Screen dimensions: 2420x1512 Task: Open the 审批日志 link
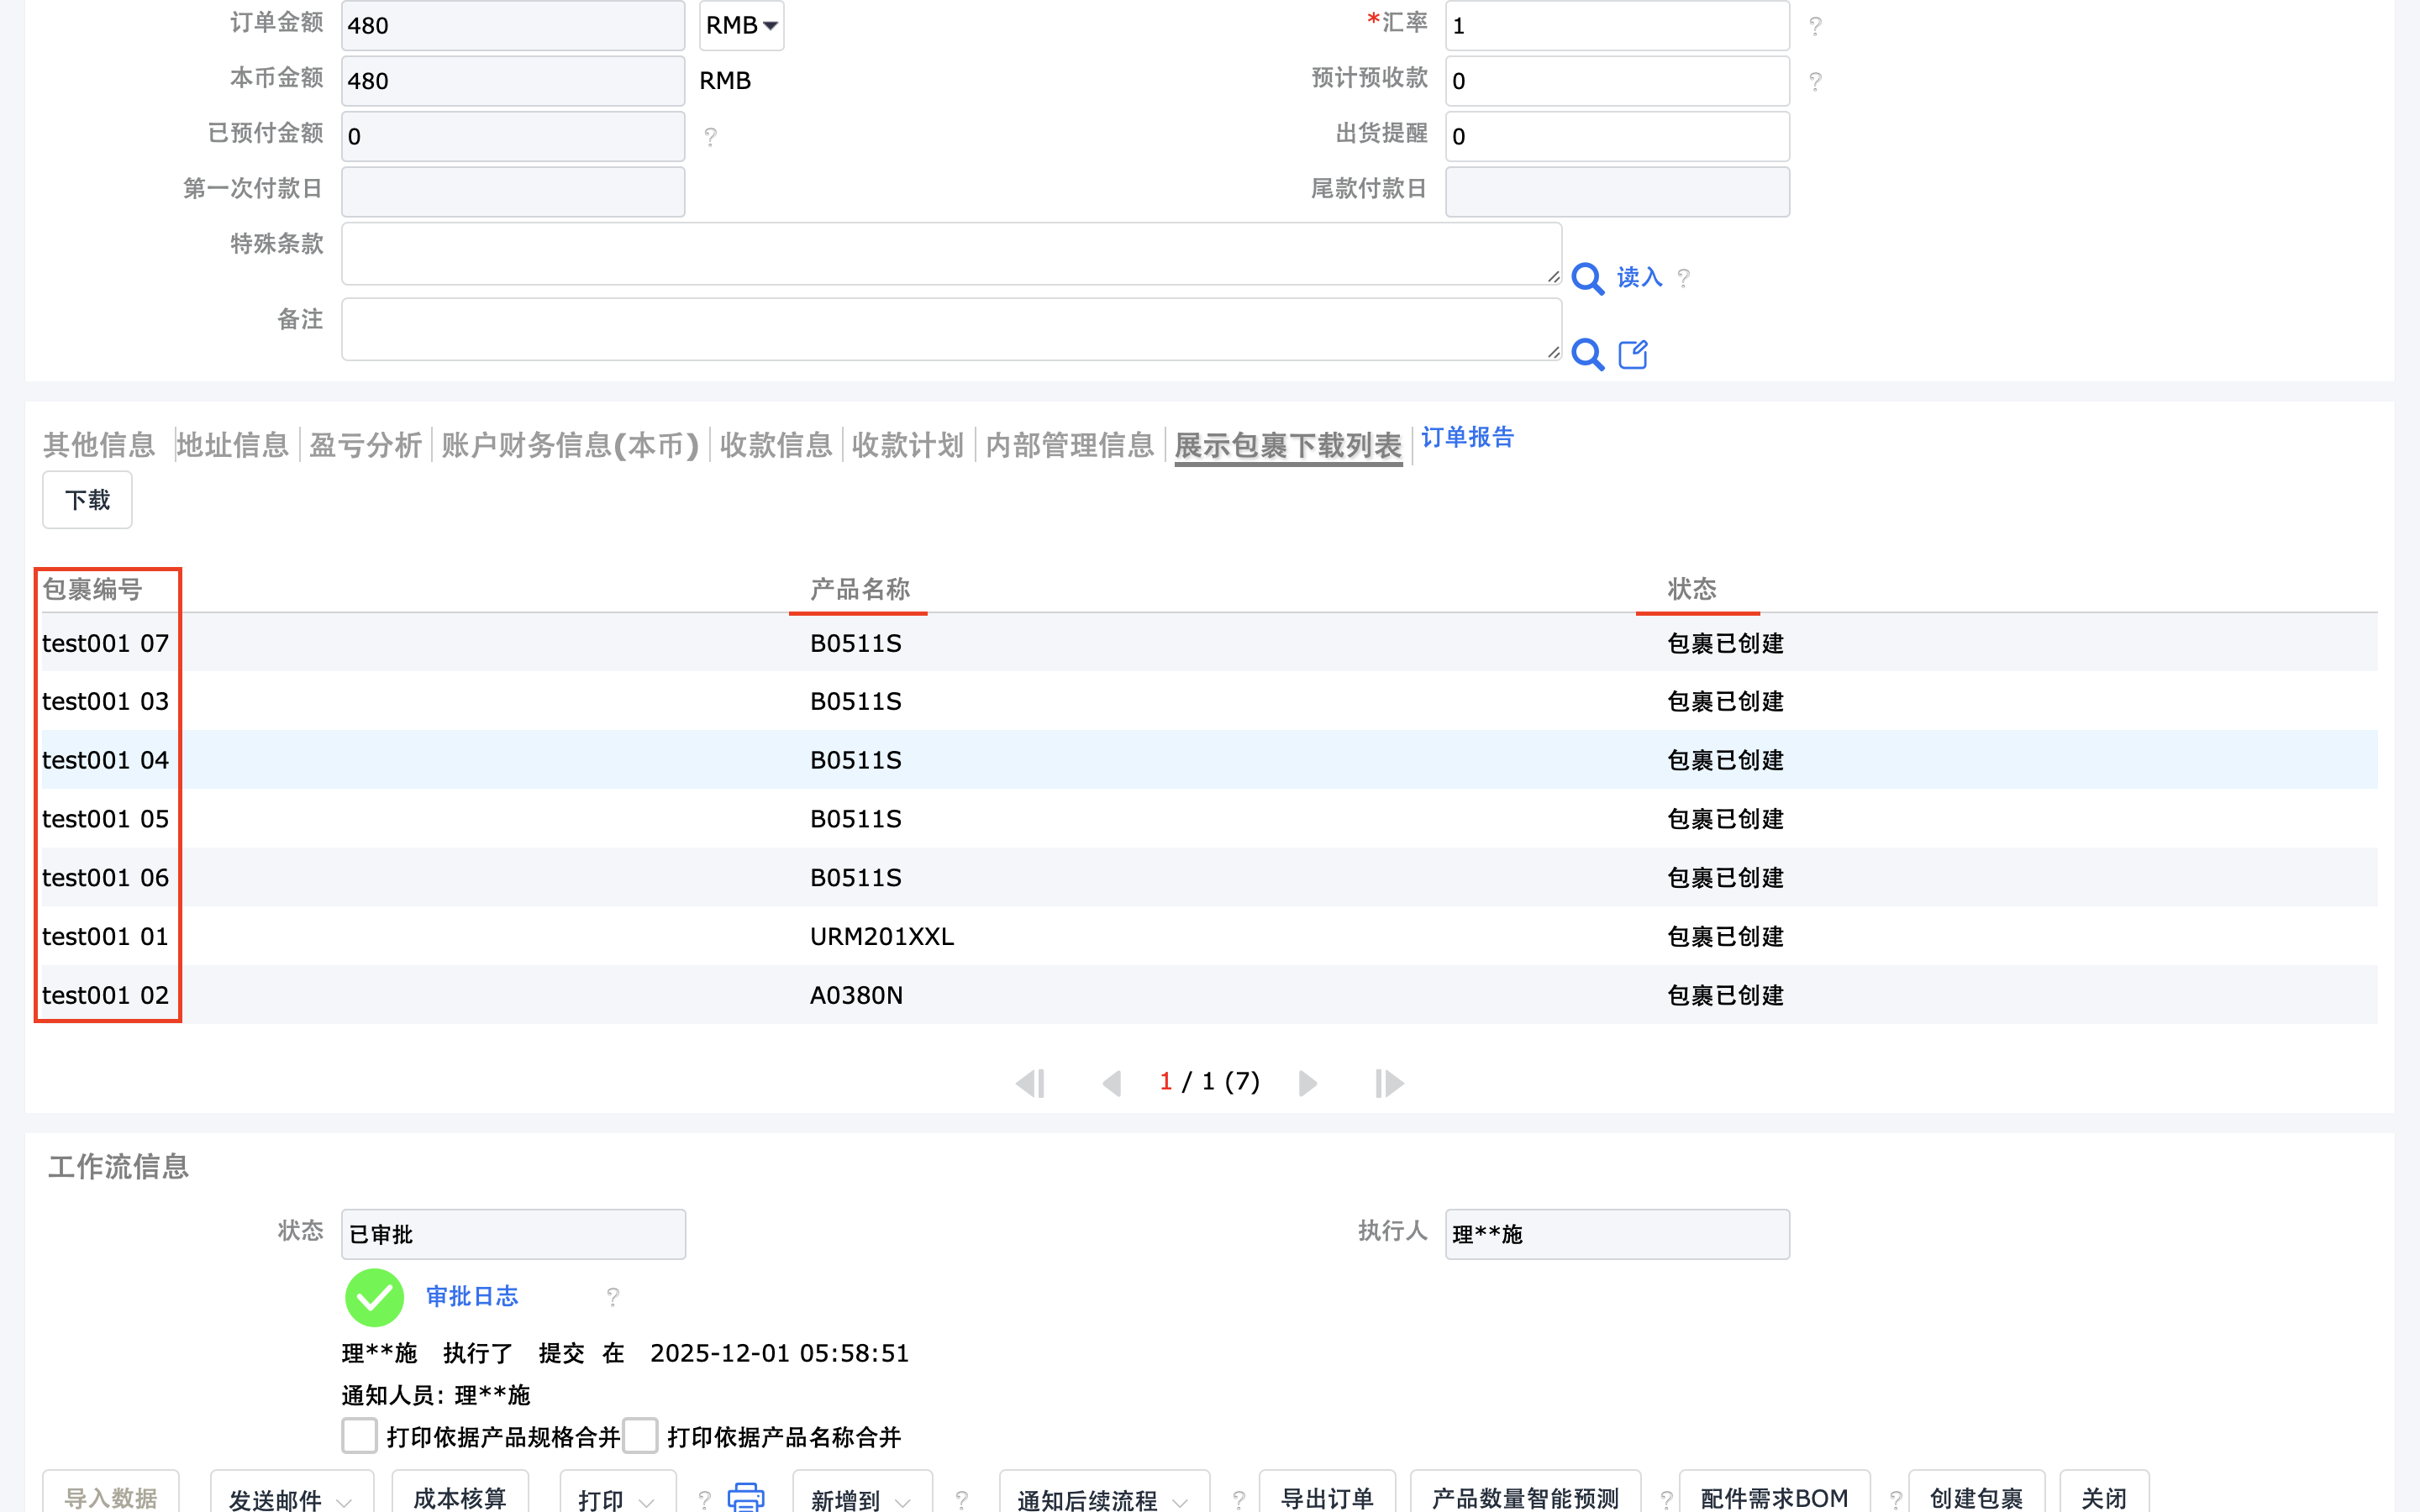point(472,1297)
